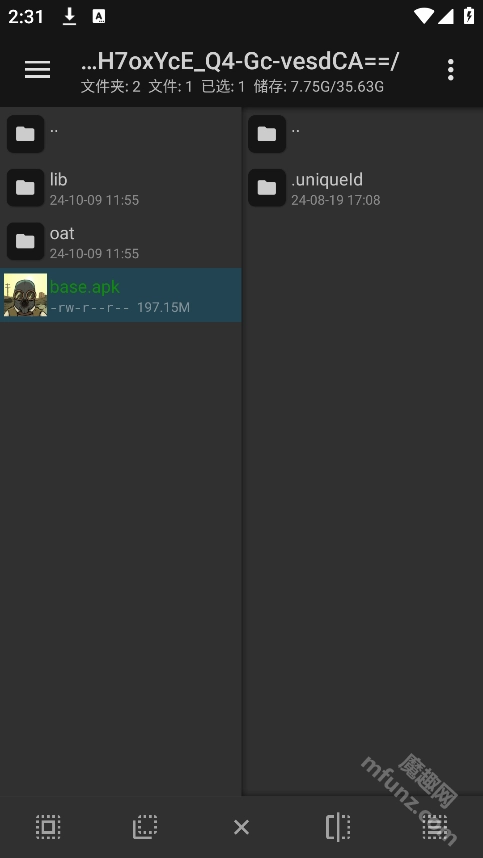Open the .uniqueId folder icon

(267, 188)
